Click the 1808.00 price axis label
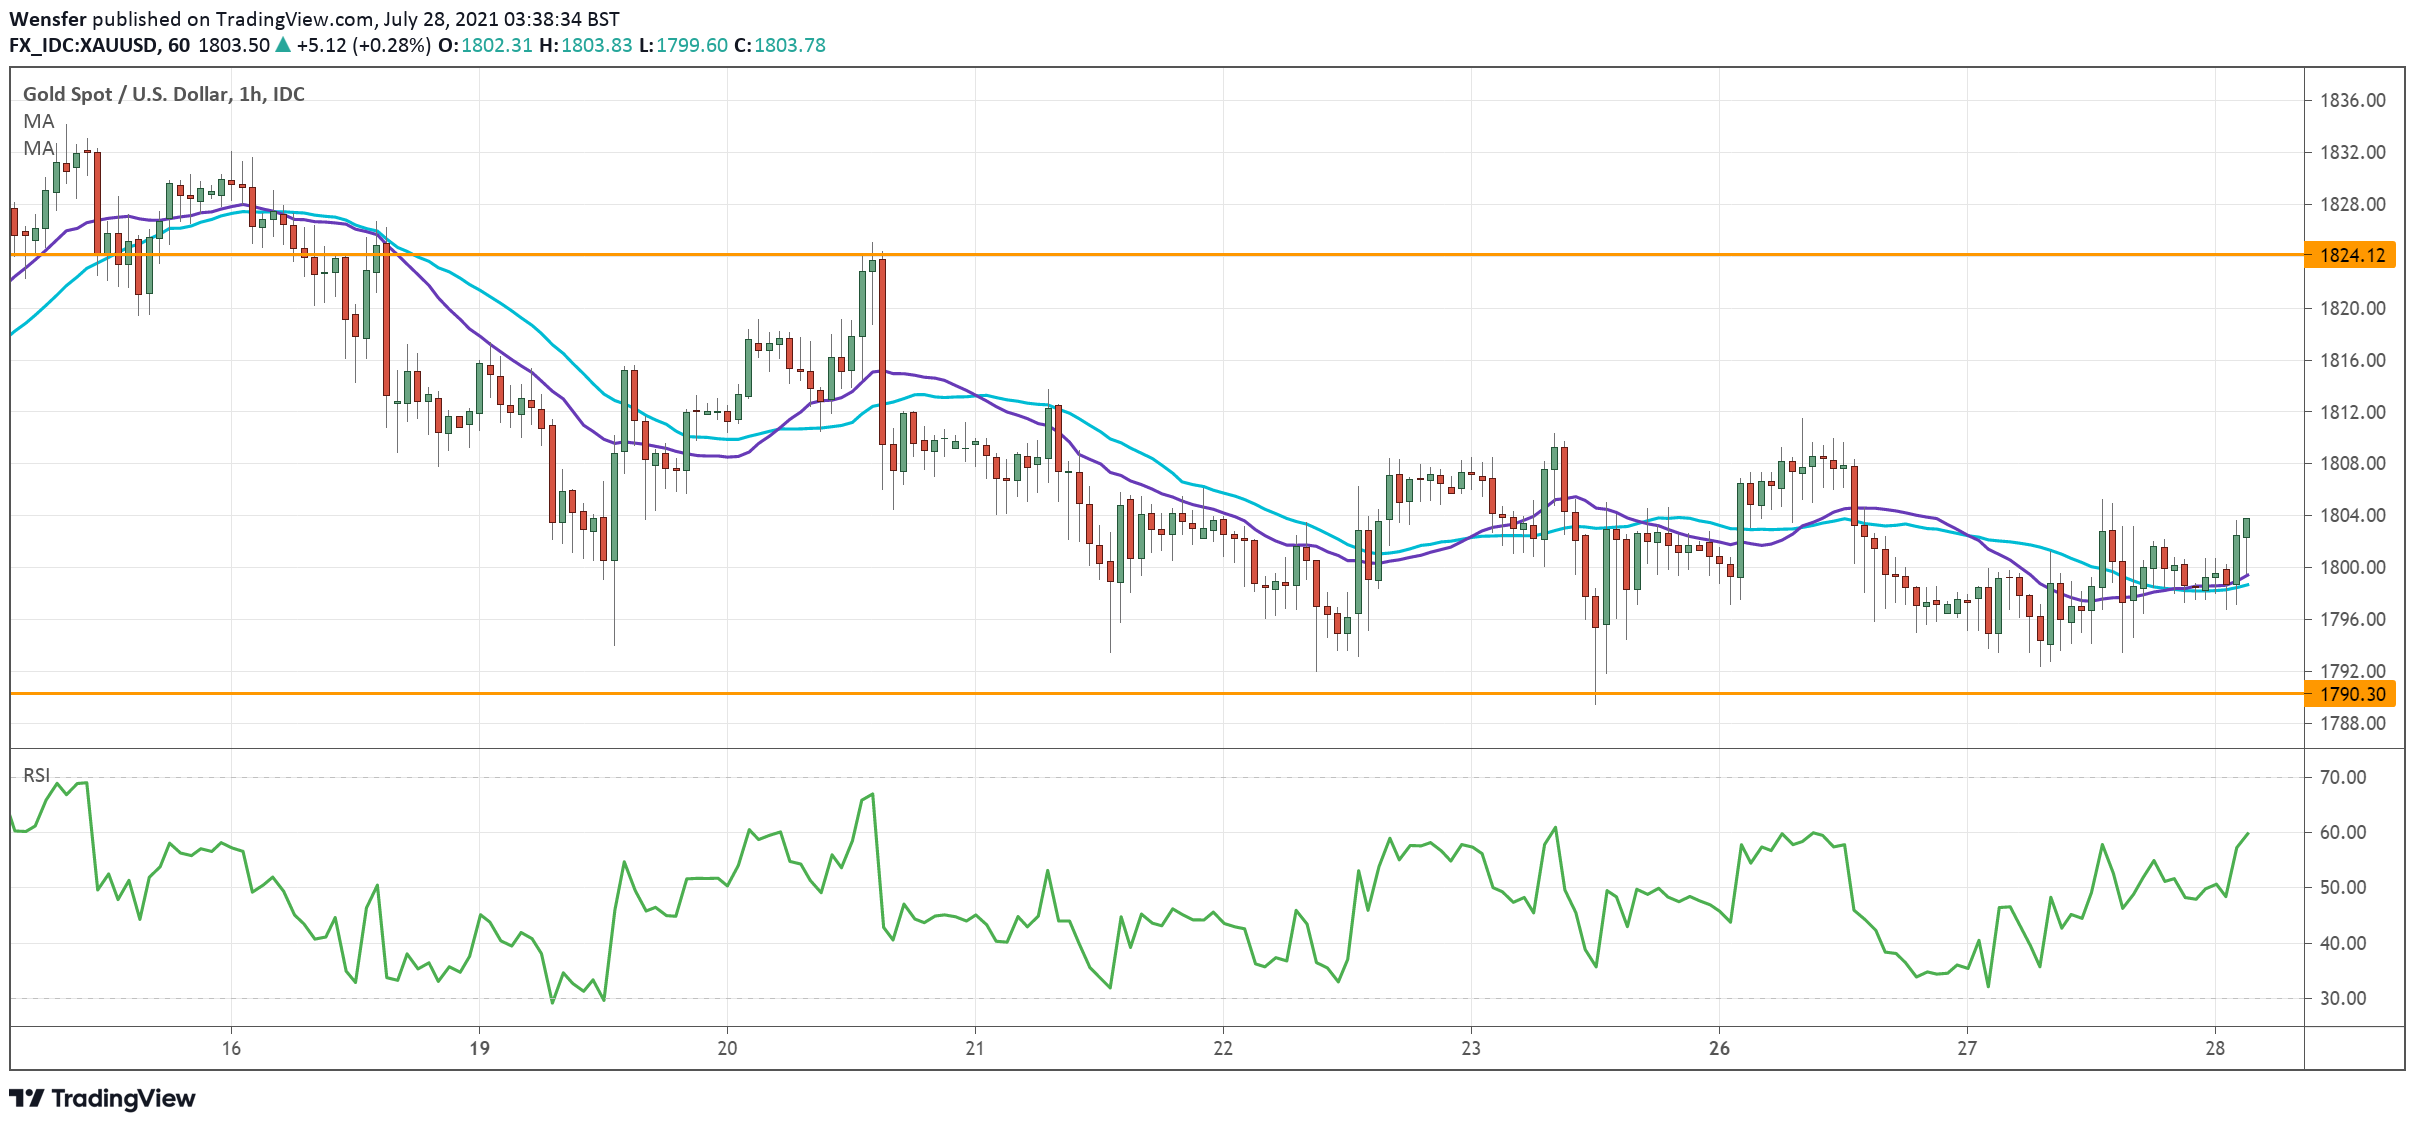This screenshot has width=2415, height=1127. click(2352, 463)
